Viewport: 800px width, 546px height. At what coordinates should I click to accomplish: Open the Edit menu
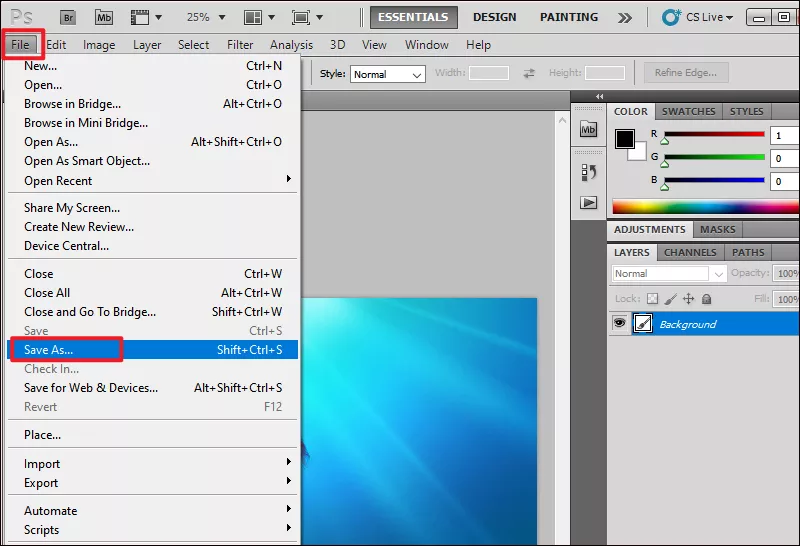tap(56, 45)
